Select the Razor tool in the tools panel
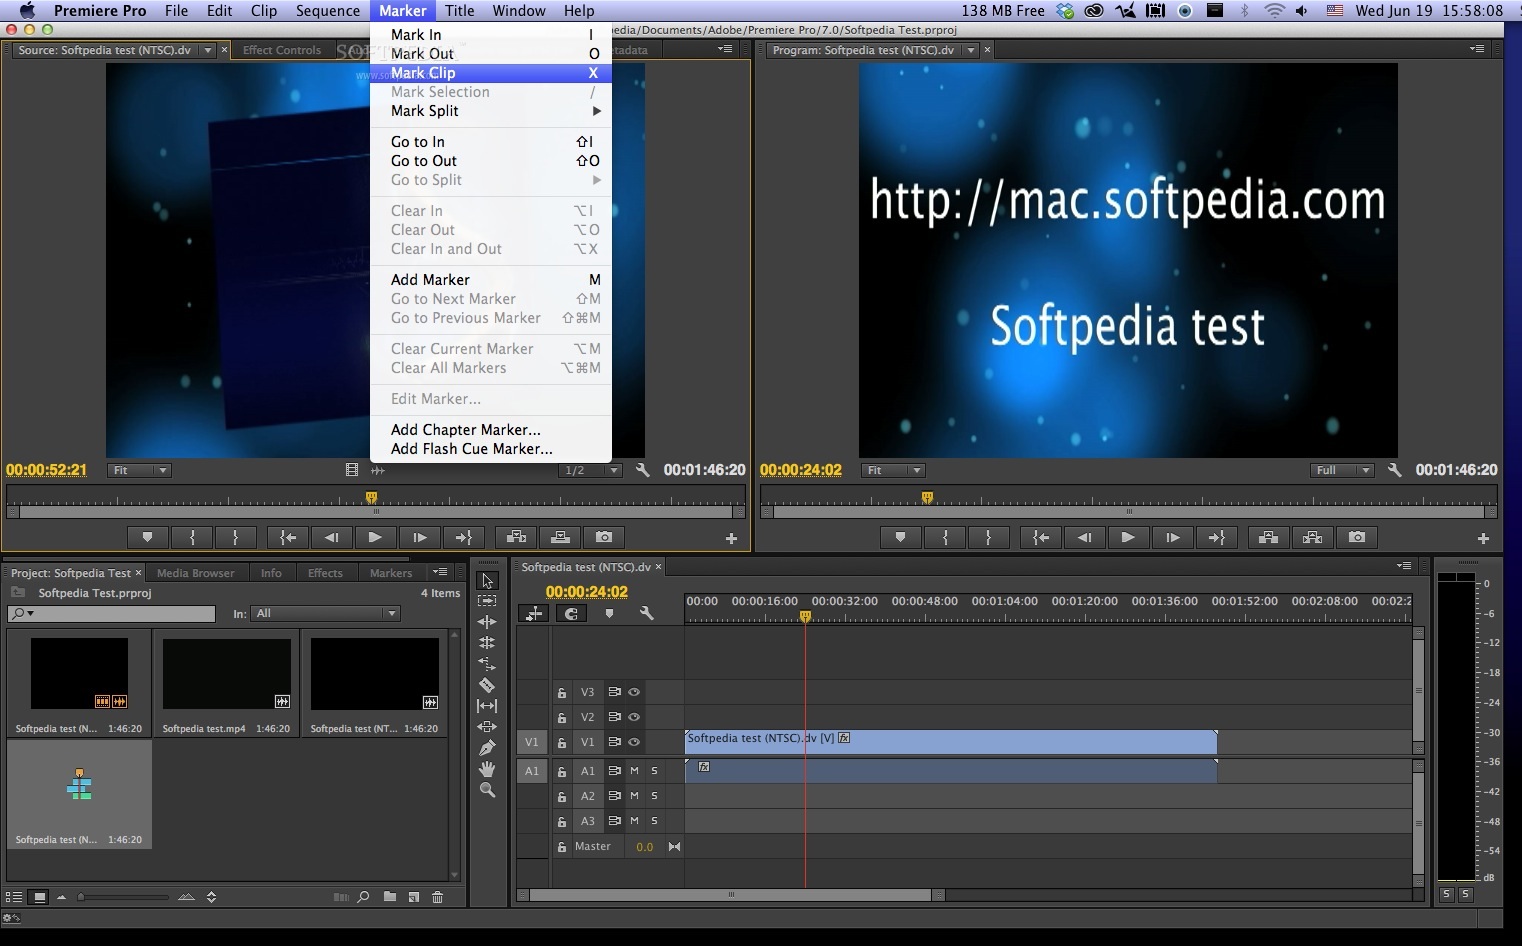 (487, 685)
